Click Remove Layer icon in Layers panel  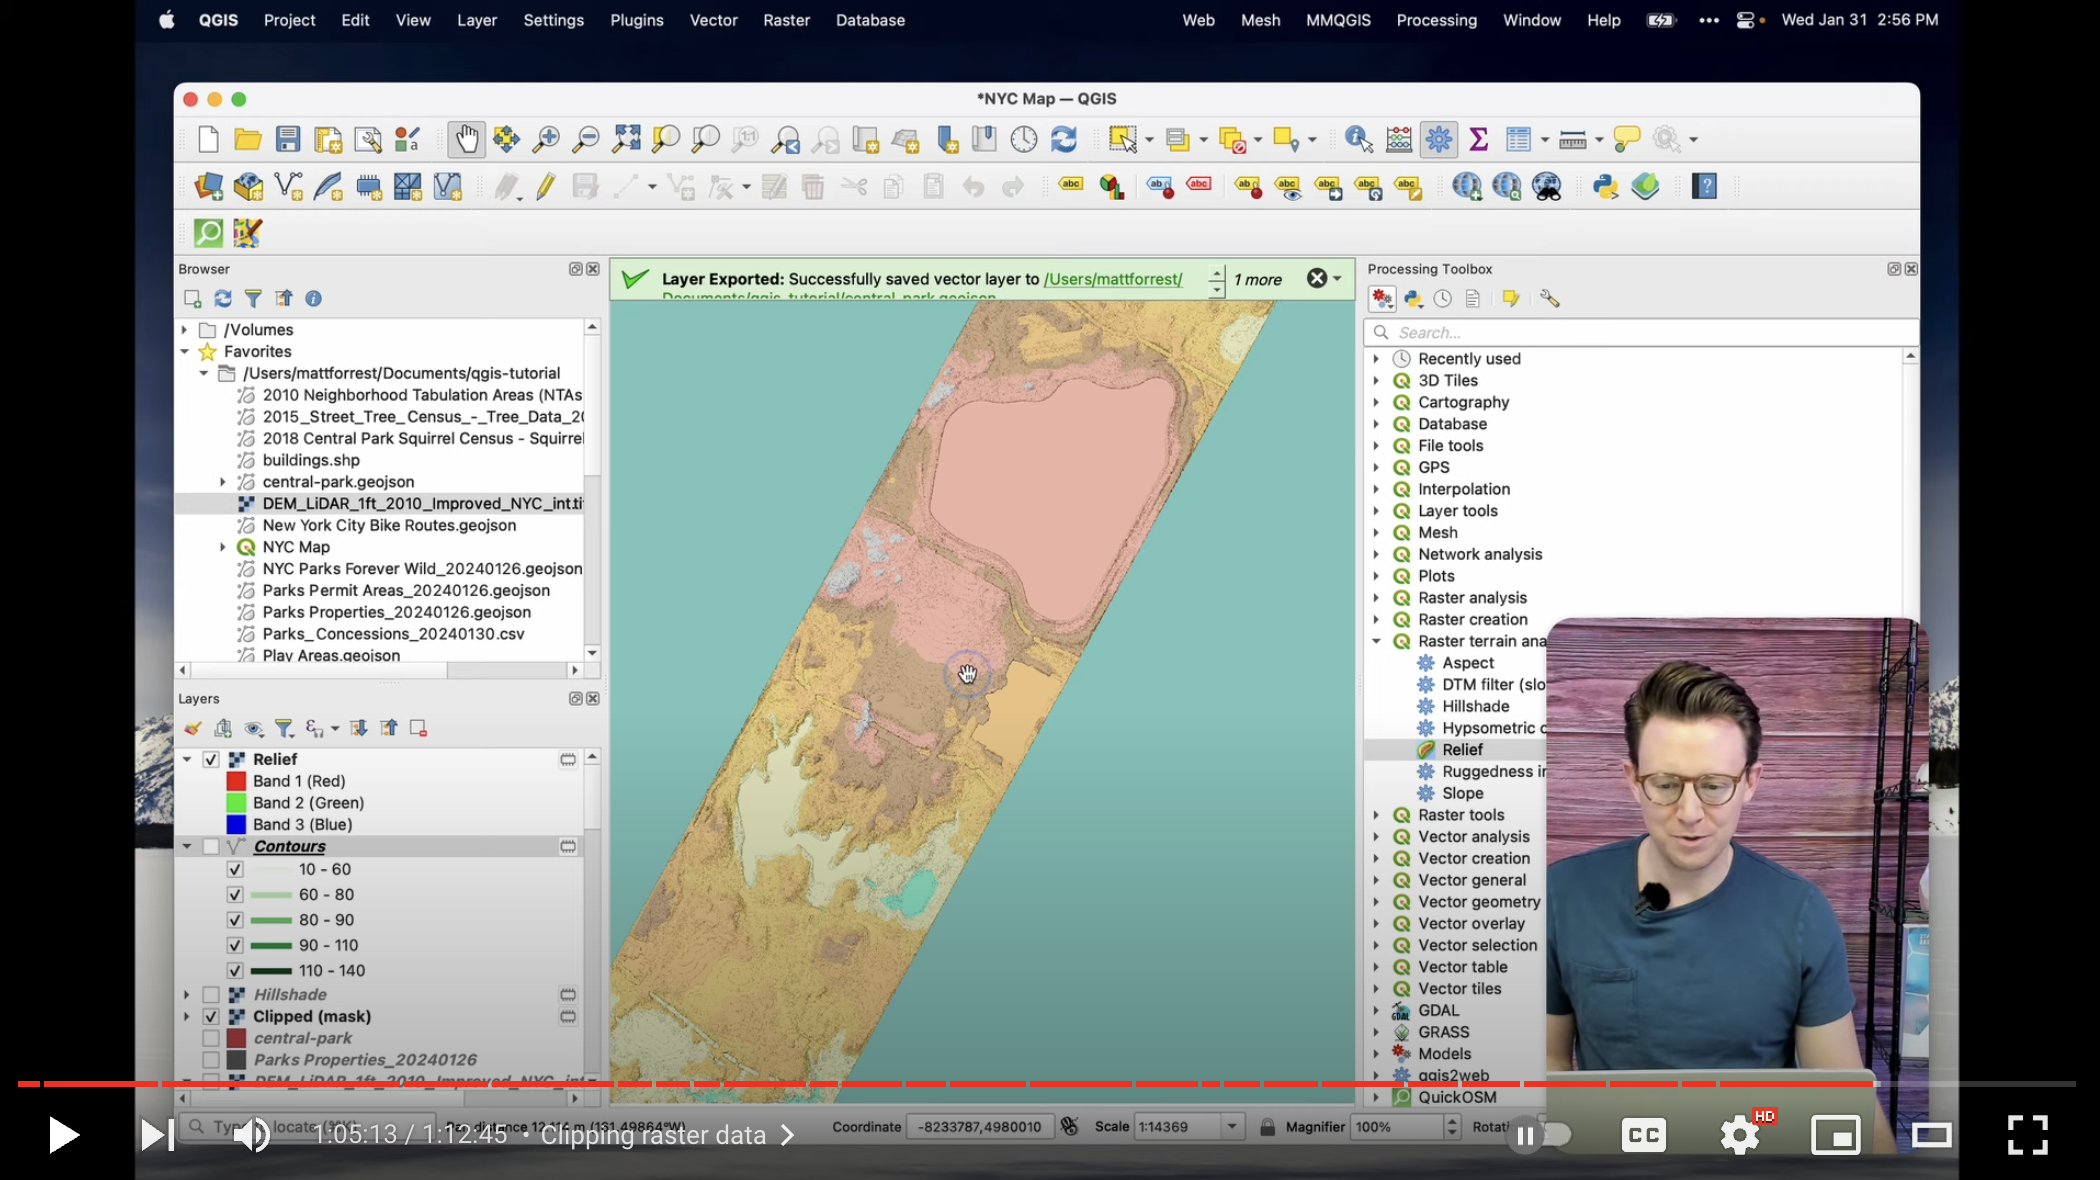coord(418,728)
